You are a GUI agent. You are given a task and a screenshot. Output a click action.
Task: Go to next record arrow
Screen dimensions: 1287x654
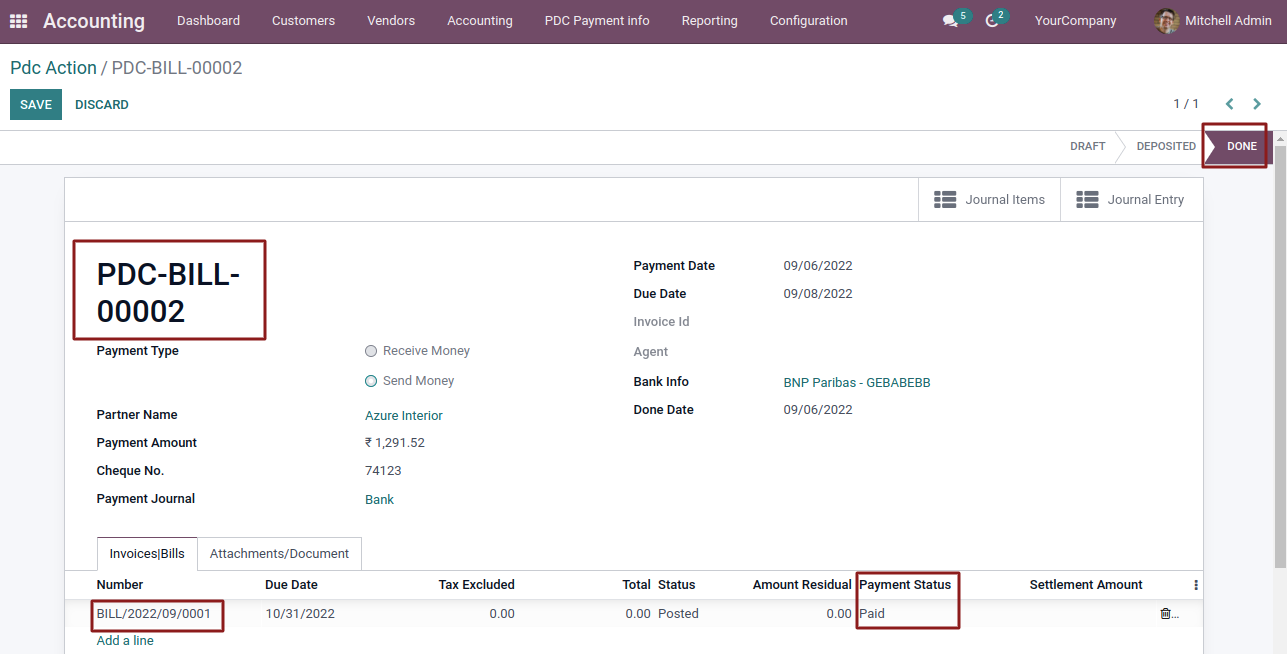coord(1257,104)
